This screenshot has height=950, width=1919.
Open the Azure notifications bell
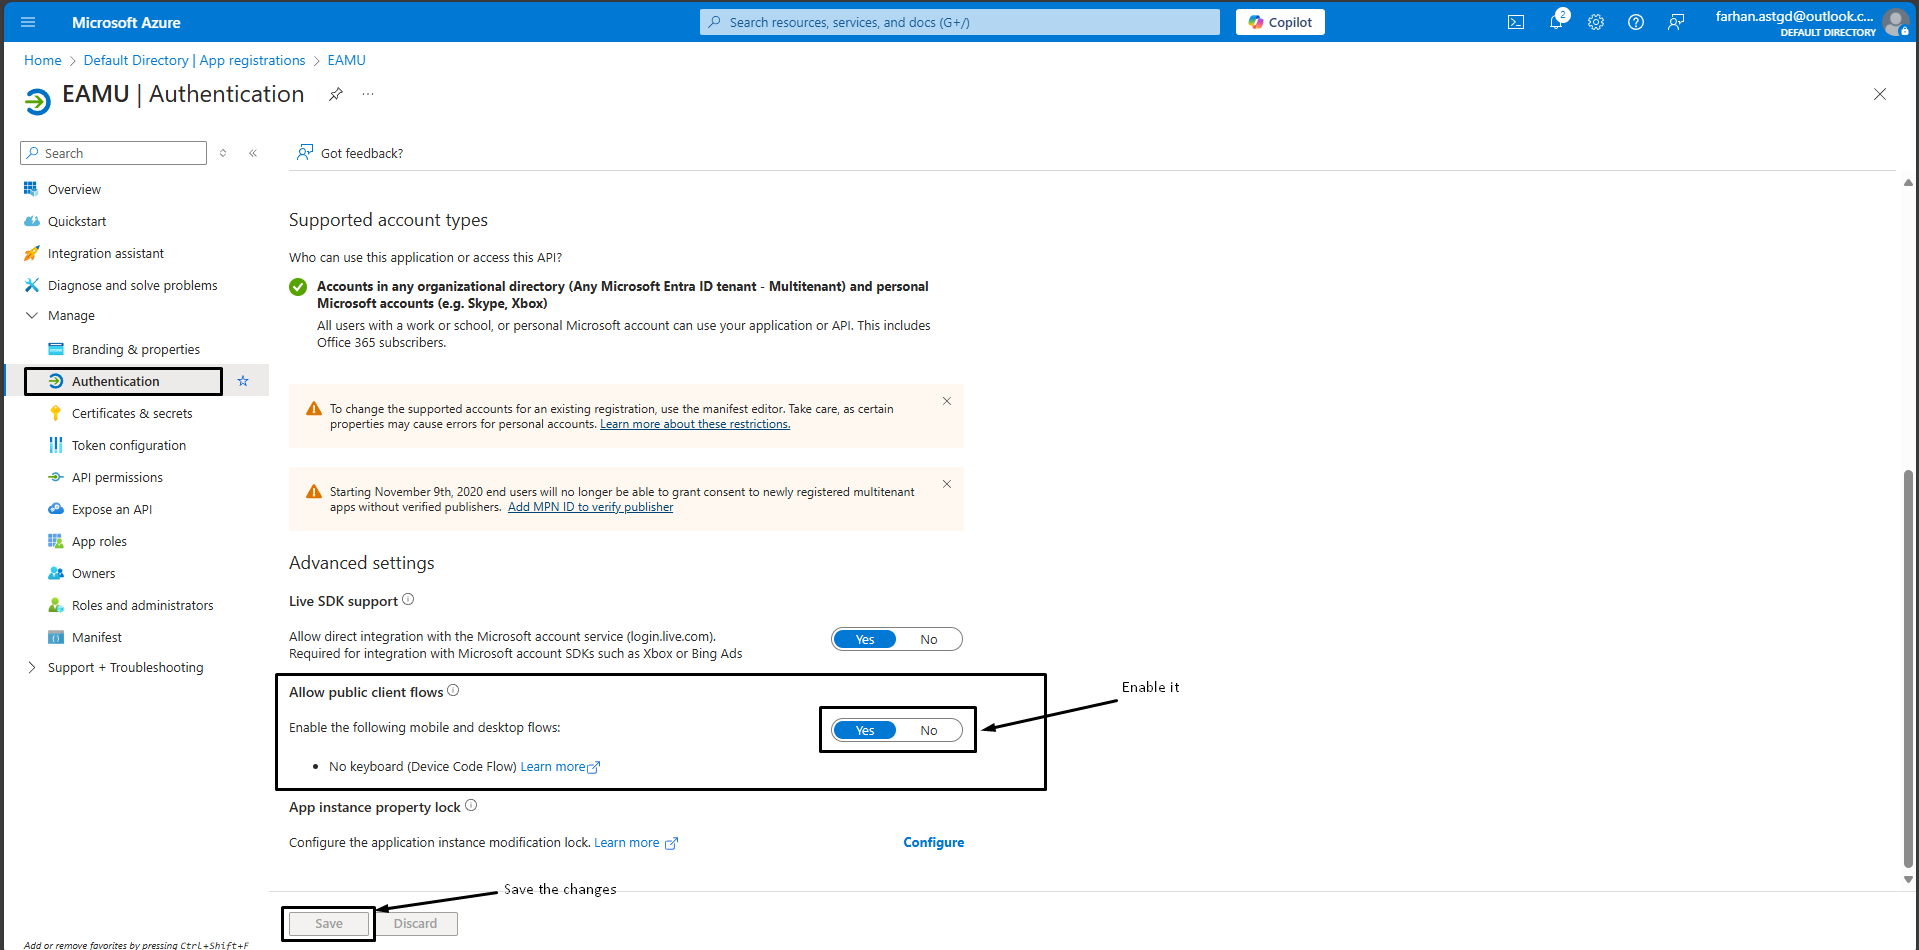pyautogui.click(x=1556, y=21)
